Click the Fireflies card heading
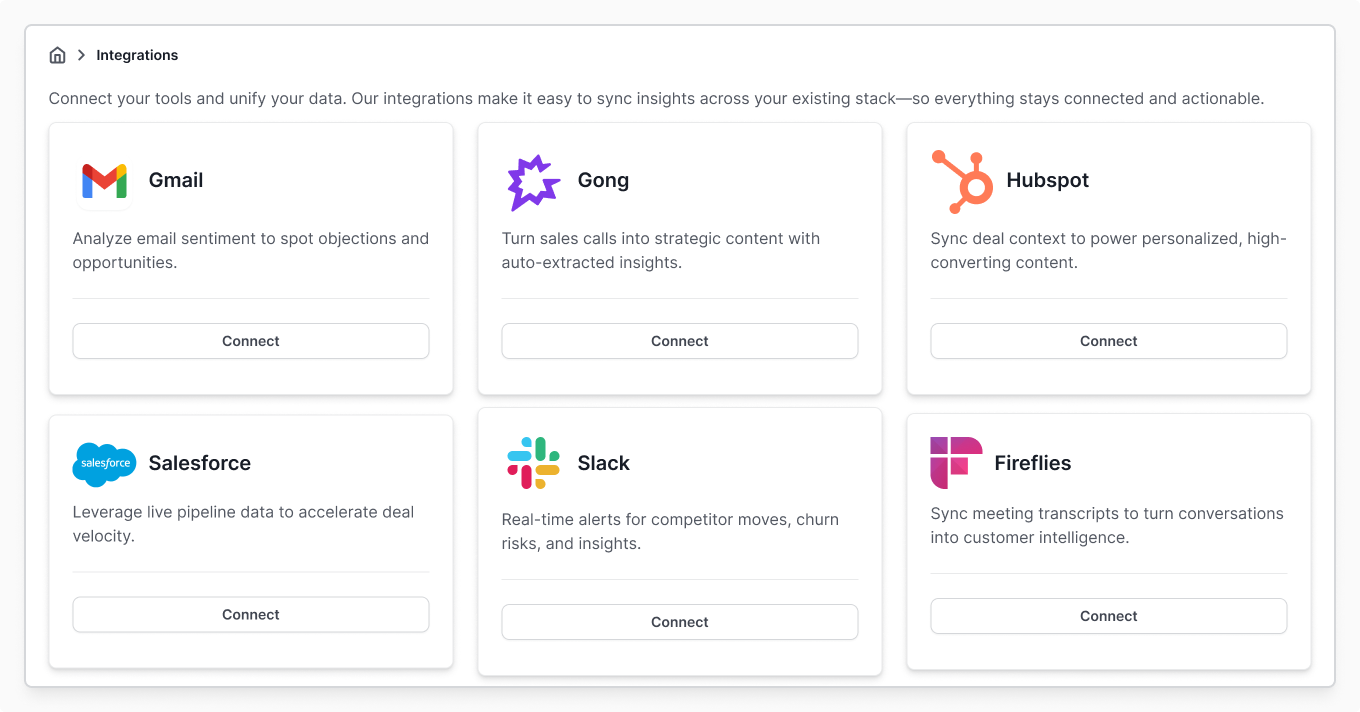 click(x=1033, y=463)
